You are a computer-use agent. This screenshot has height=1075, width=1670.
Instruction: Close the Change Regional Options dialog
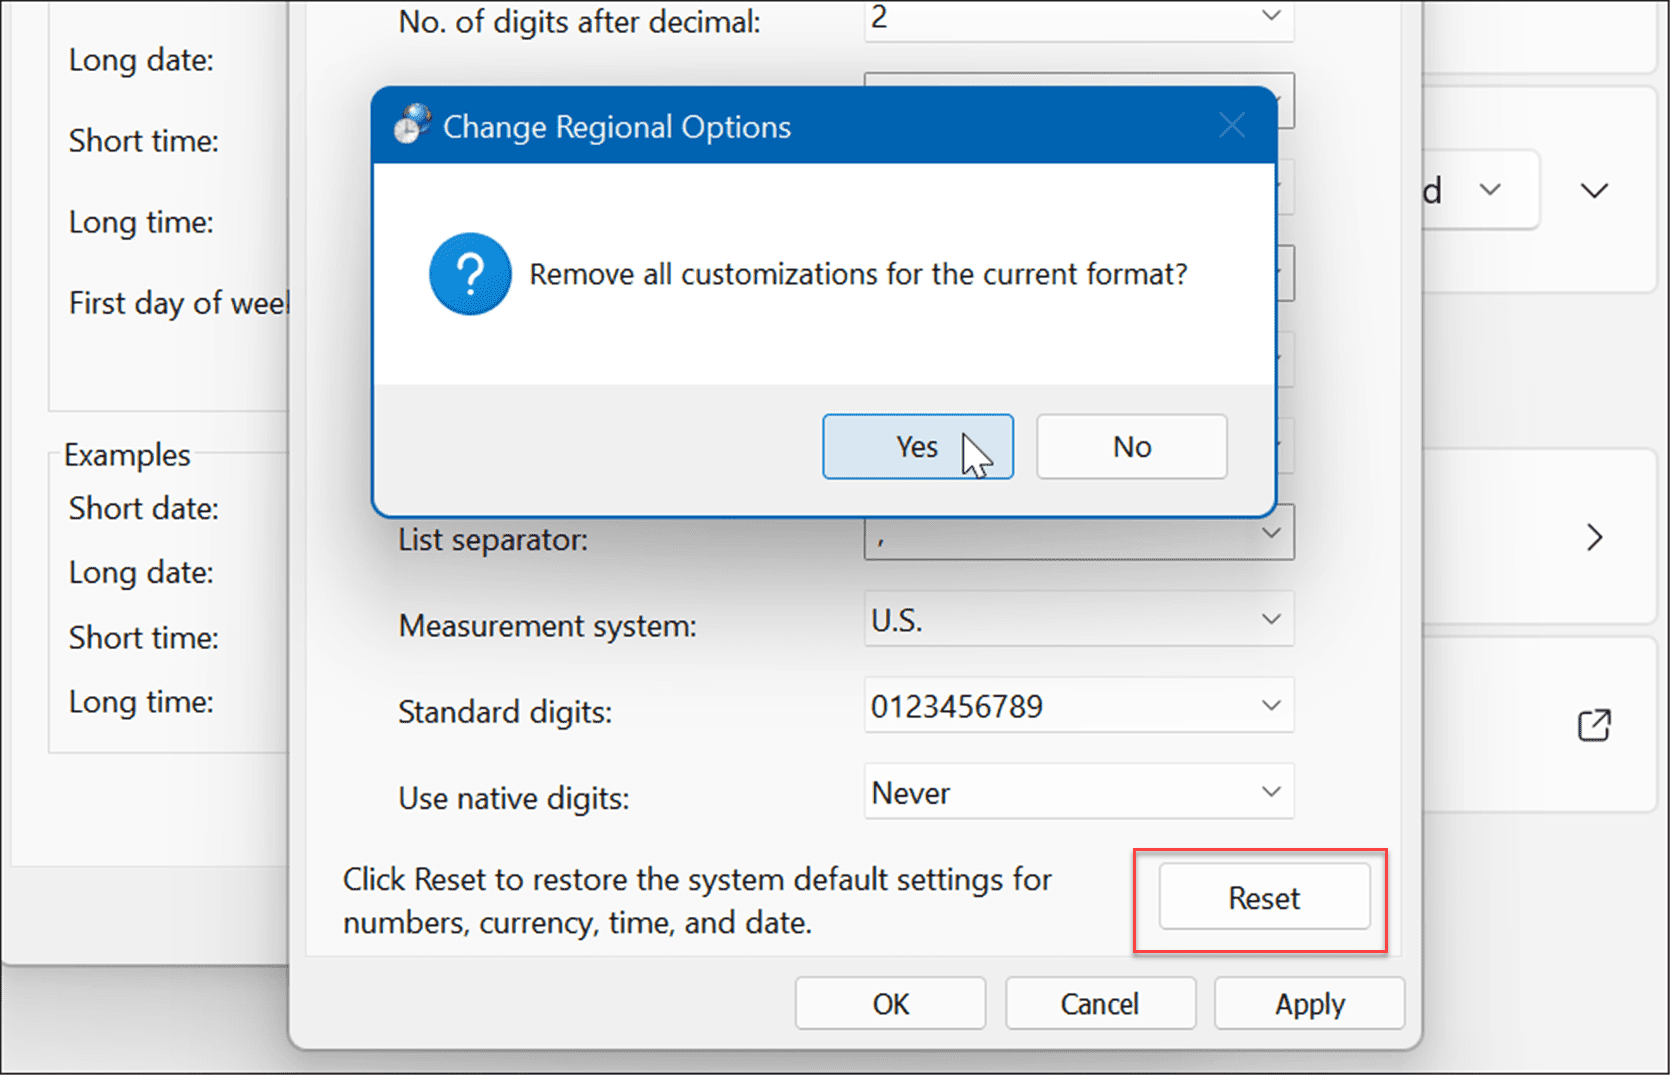coord(1232,126)
